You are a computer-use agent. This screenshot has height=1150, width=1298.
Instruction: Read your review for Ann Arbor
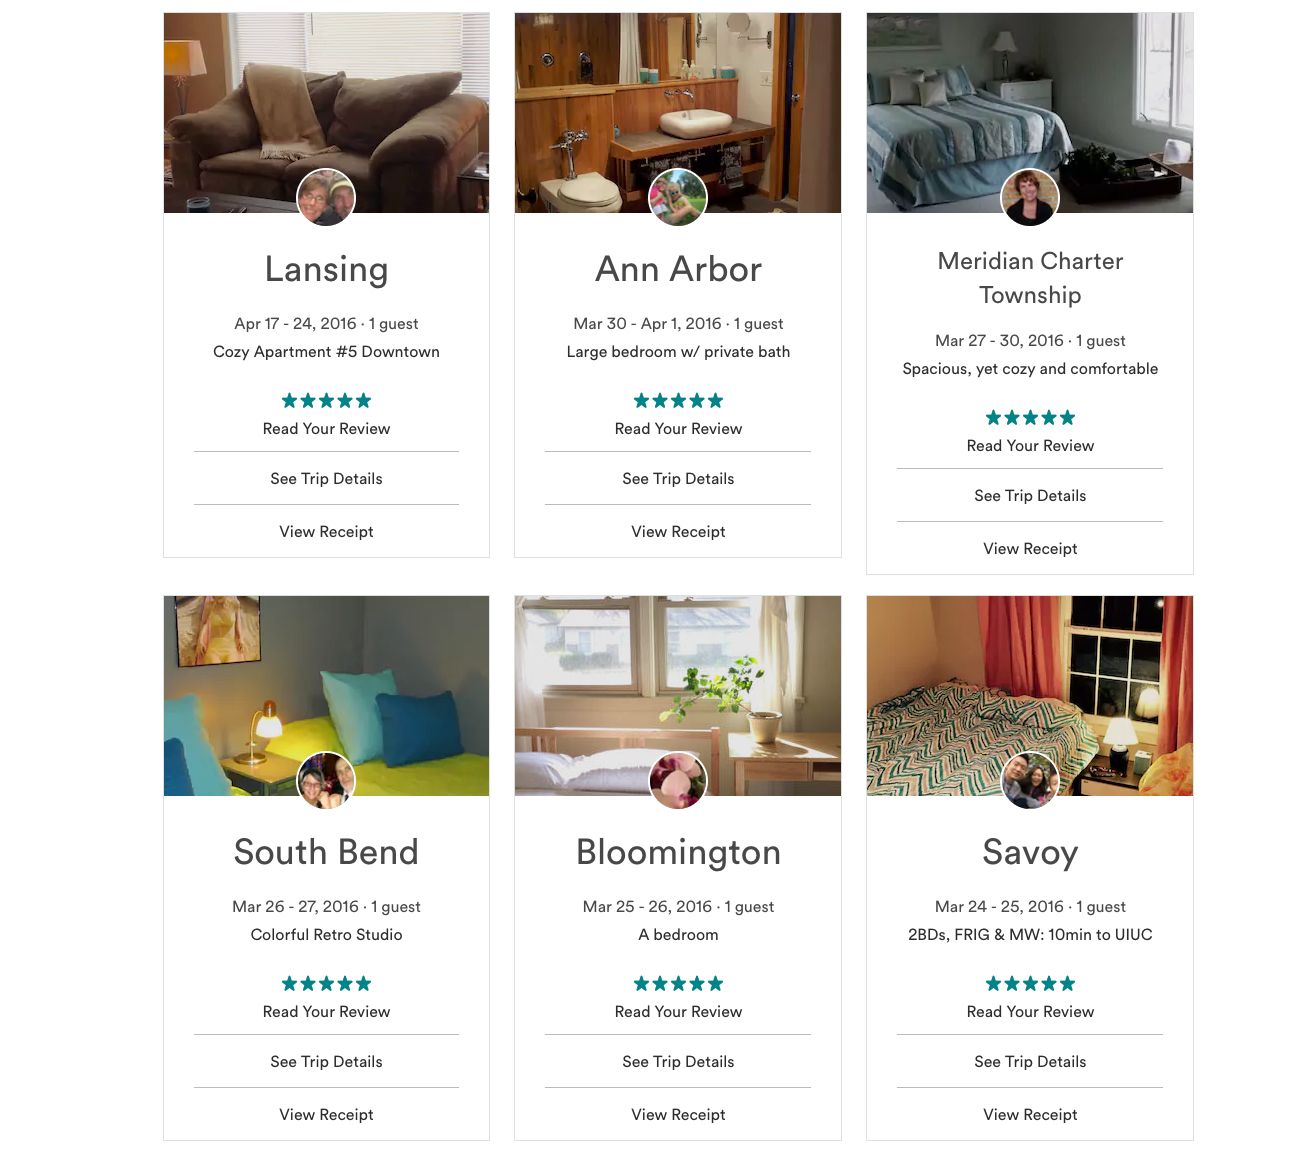678,429
